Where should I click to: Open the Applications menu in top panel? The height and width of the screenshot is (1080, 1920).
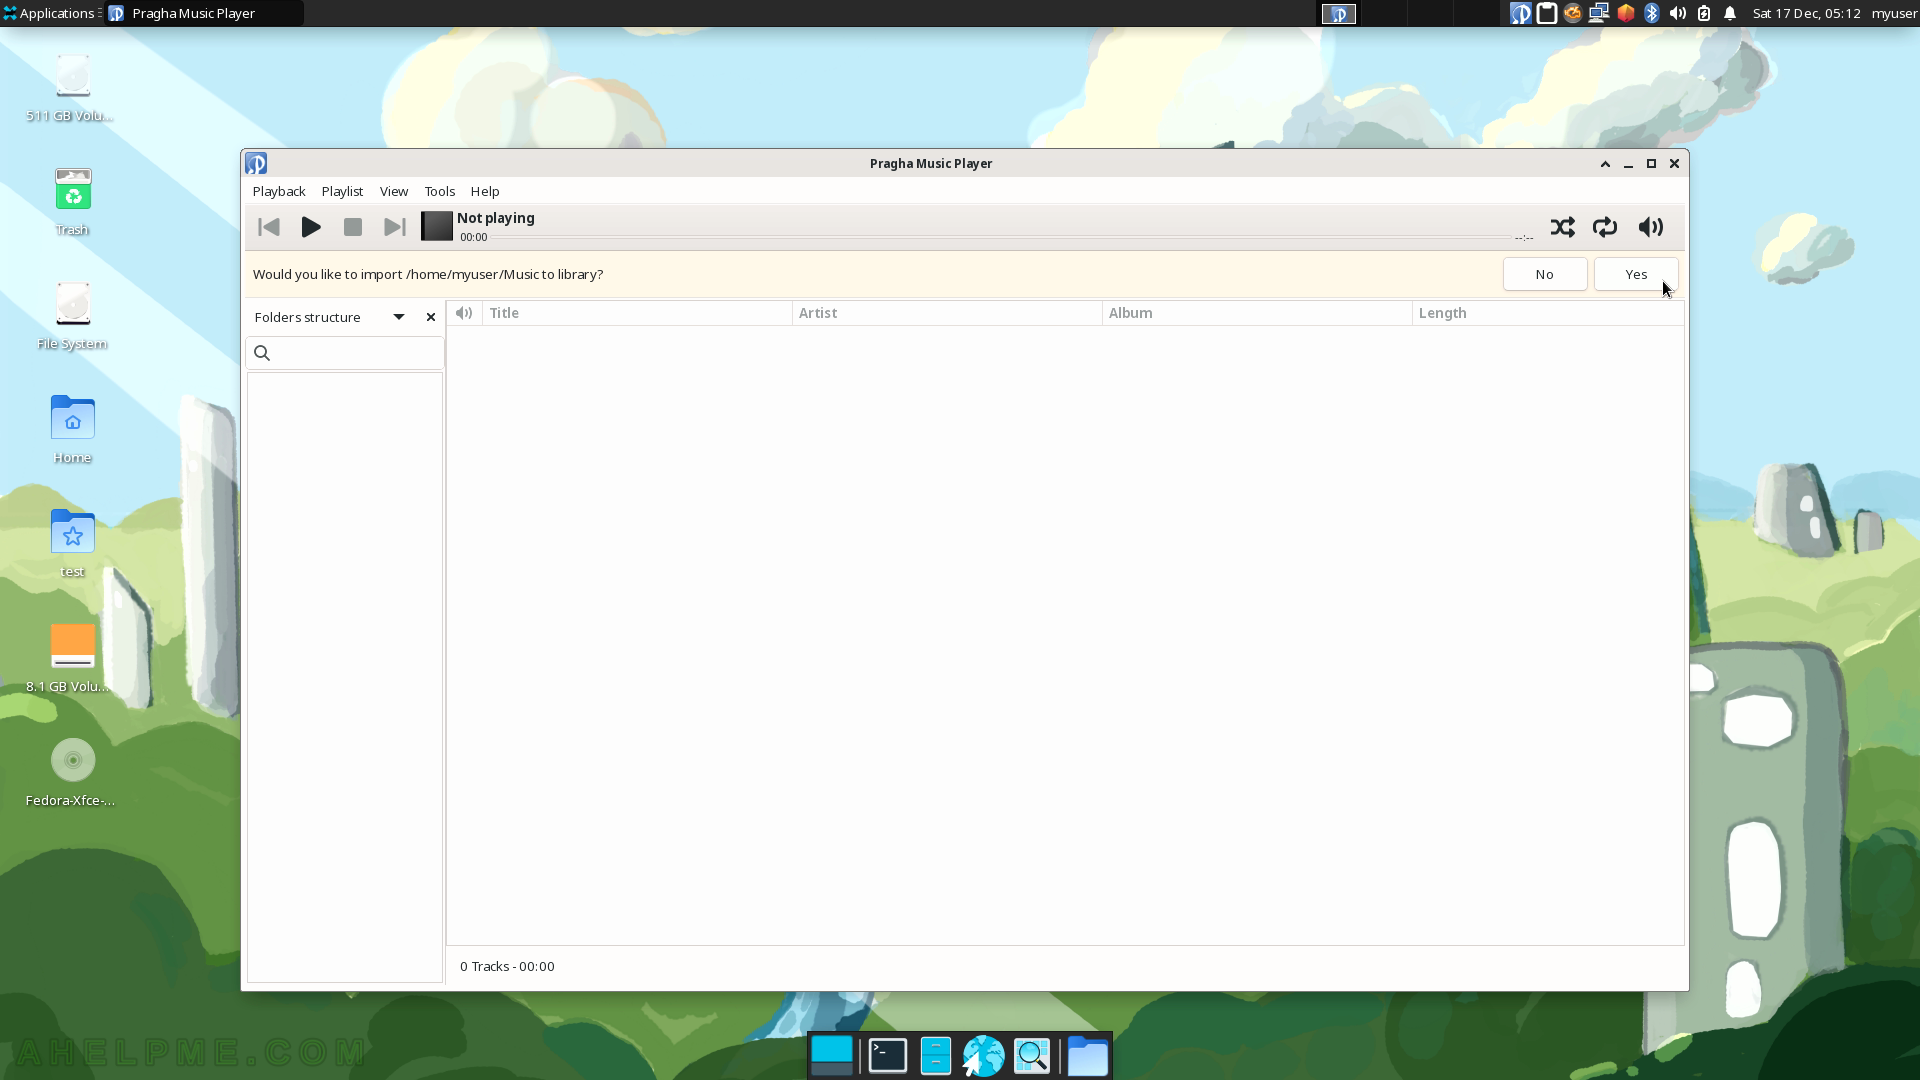tap(49, 13)
